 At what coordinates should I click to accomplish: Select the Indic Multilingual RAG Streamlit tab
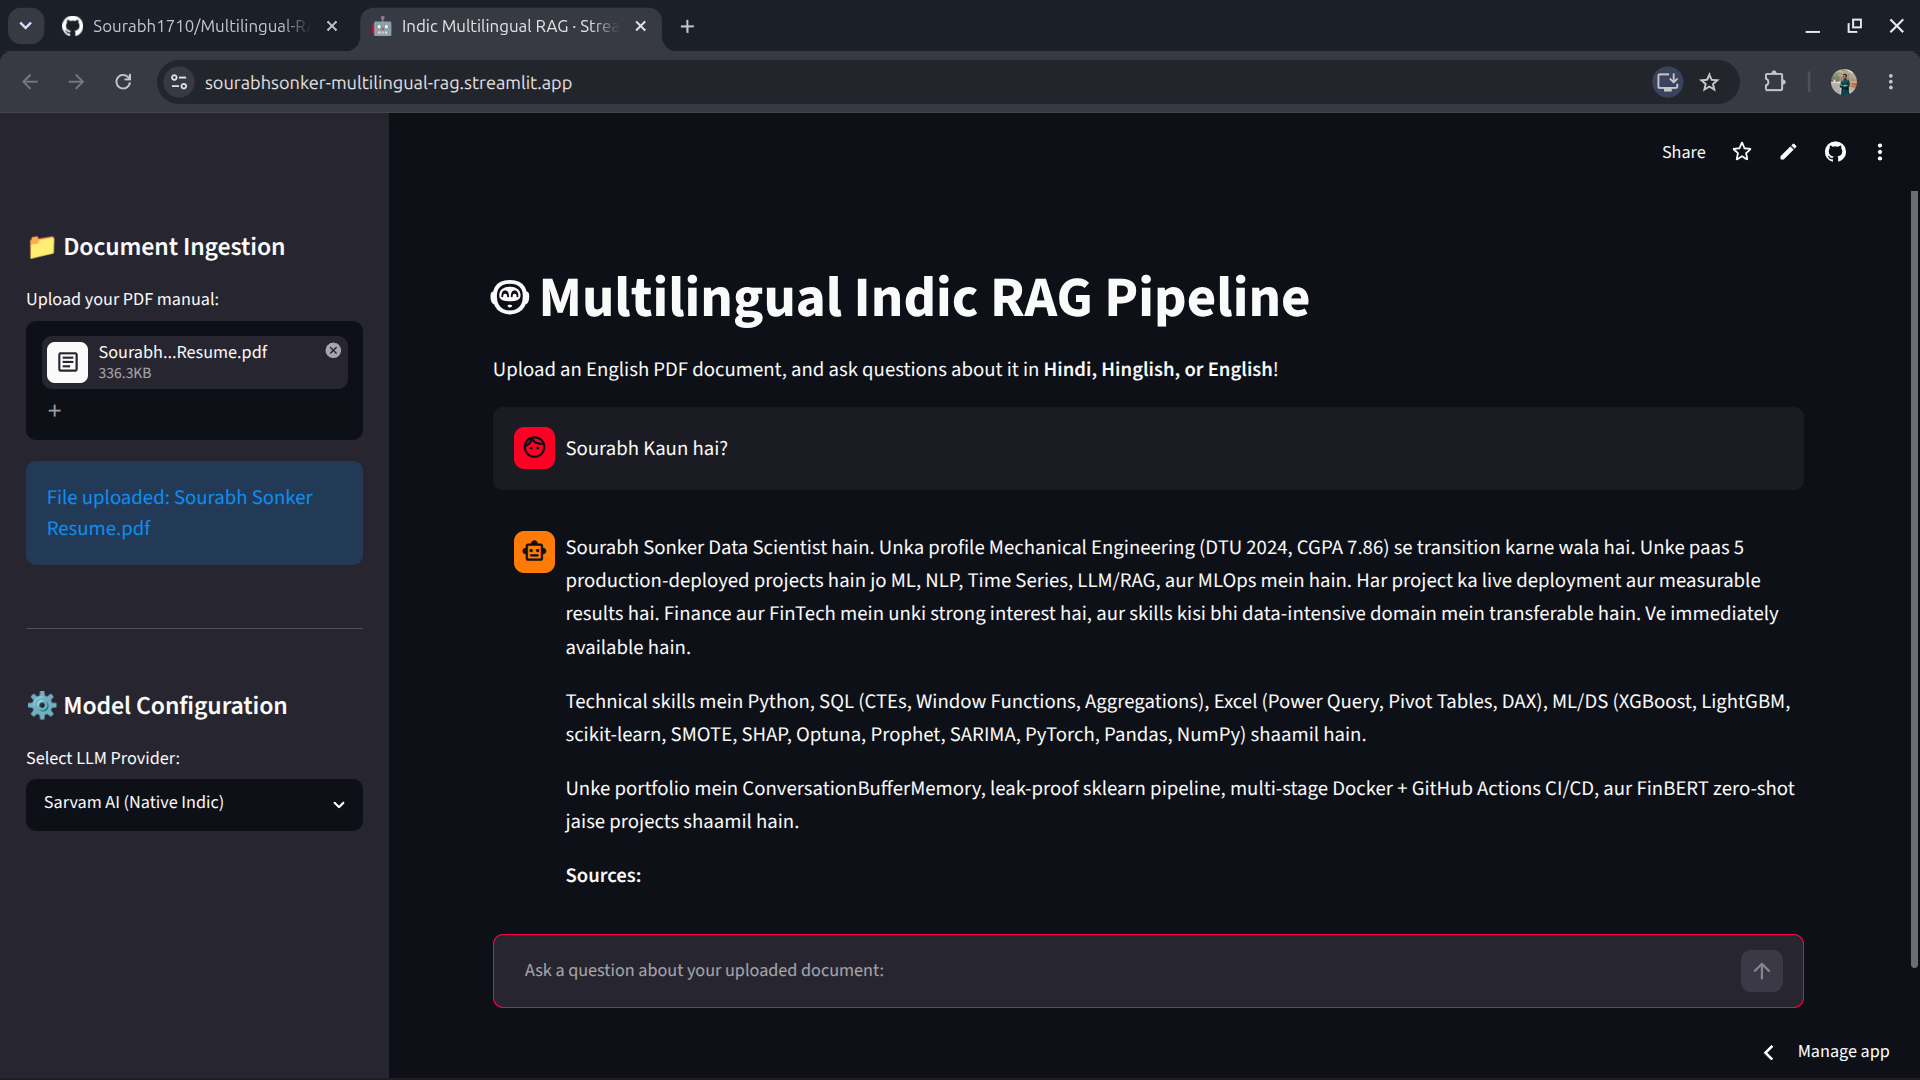click(x=509, y=26)
